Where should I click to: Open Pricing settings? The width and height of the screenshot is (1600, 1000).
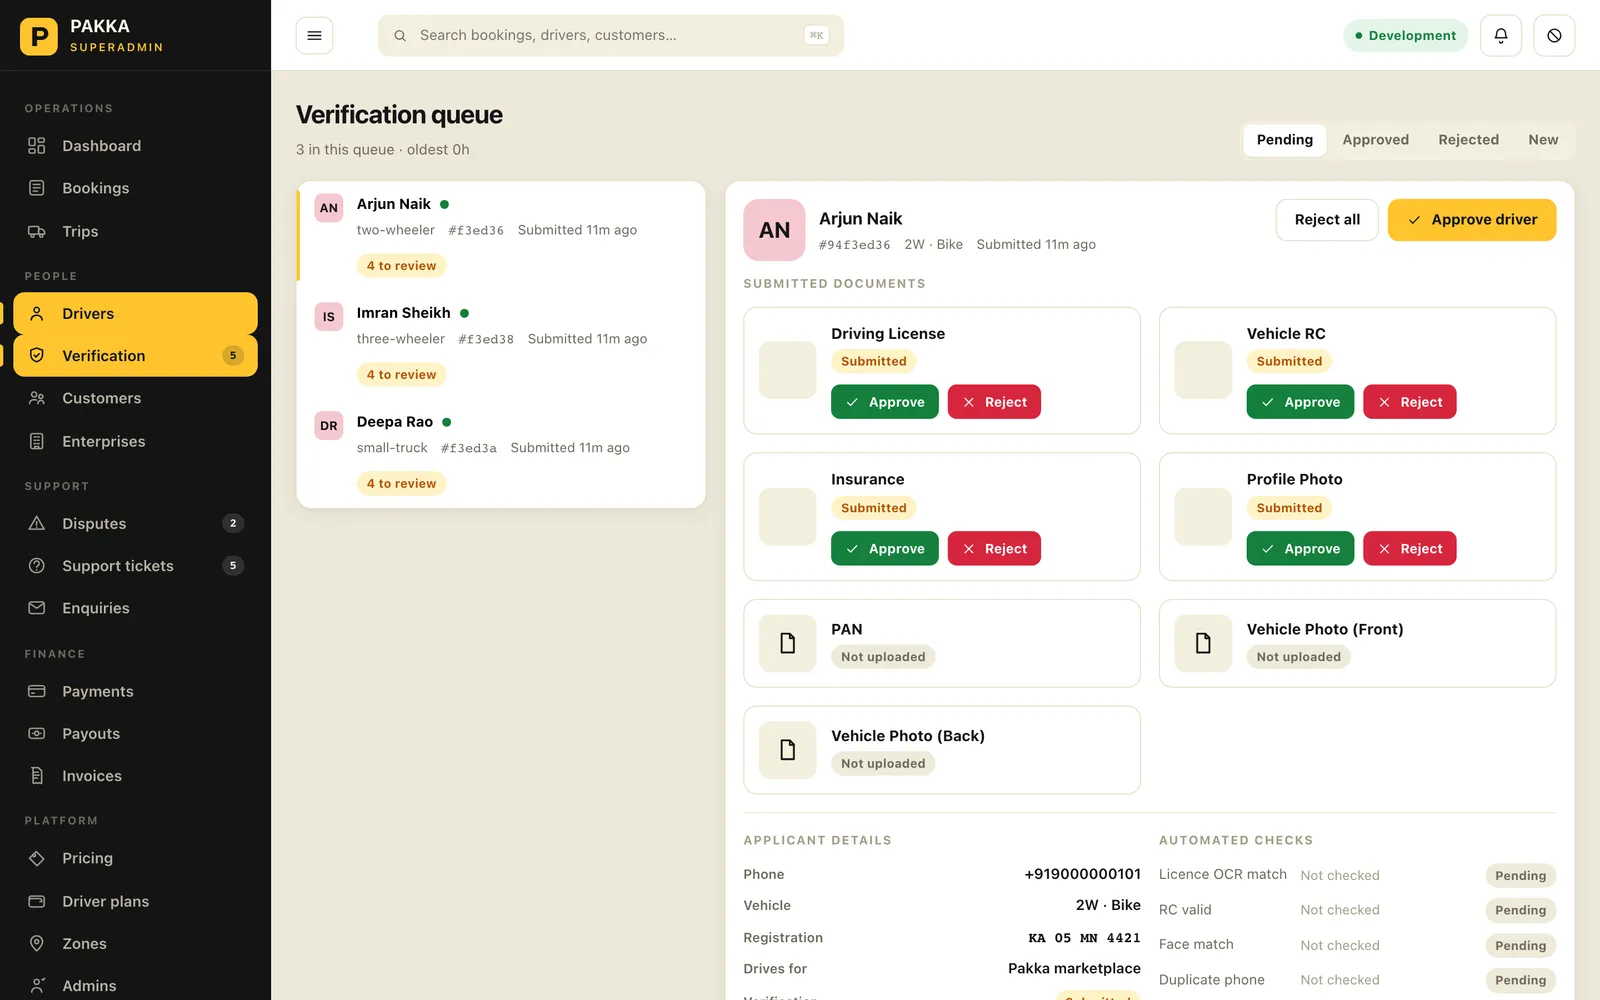(135, 858)
